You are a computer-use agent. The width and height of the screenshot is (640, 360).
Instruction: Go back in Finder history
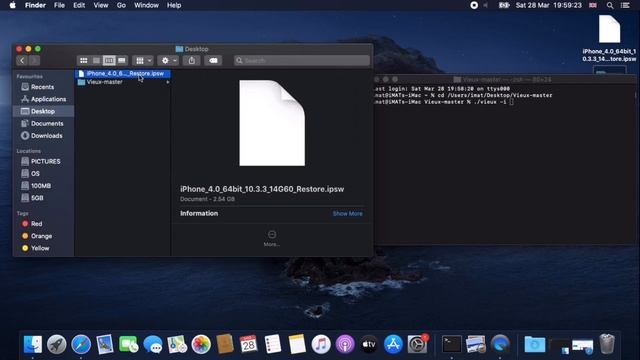[x=22, y=60]
